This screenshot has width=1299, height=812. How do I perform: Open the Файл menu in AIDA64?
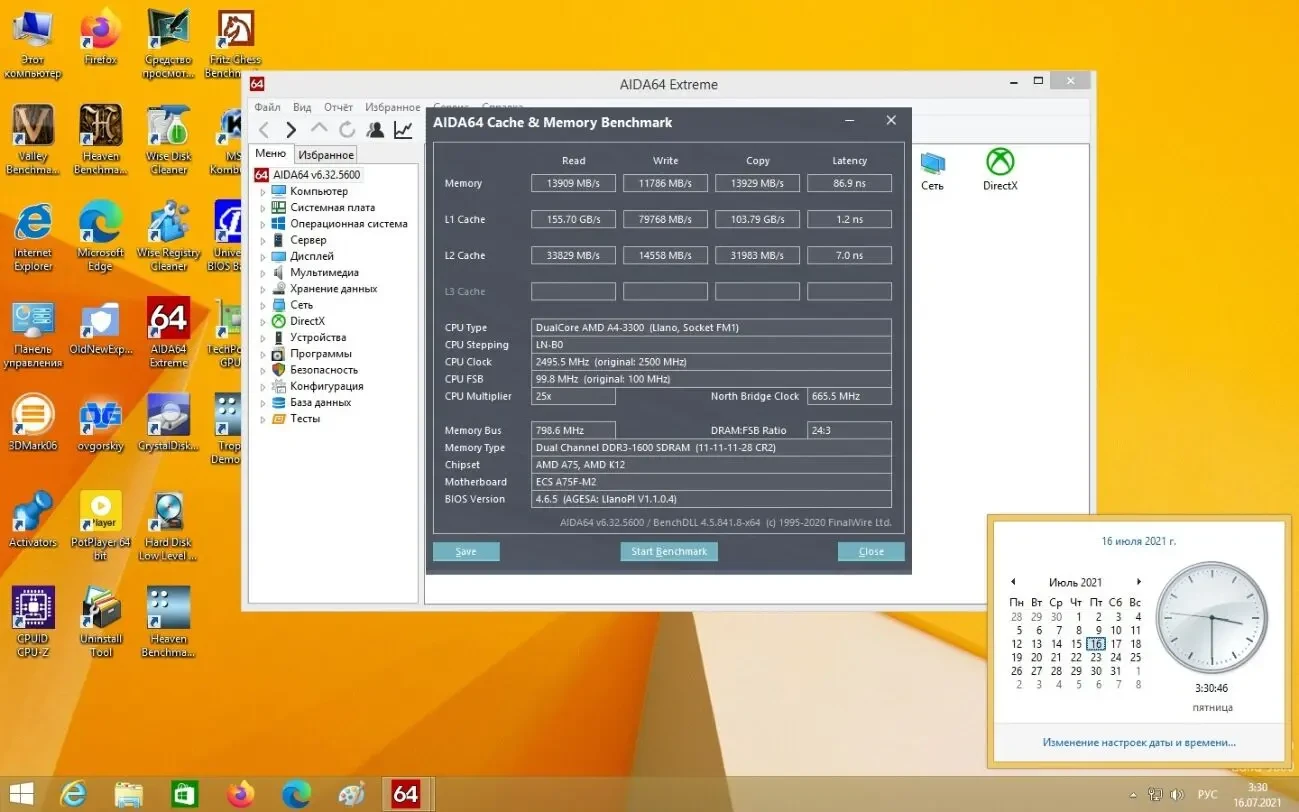[266, 106]
